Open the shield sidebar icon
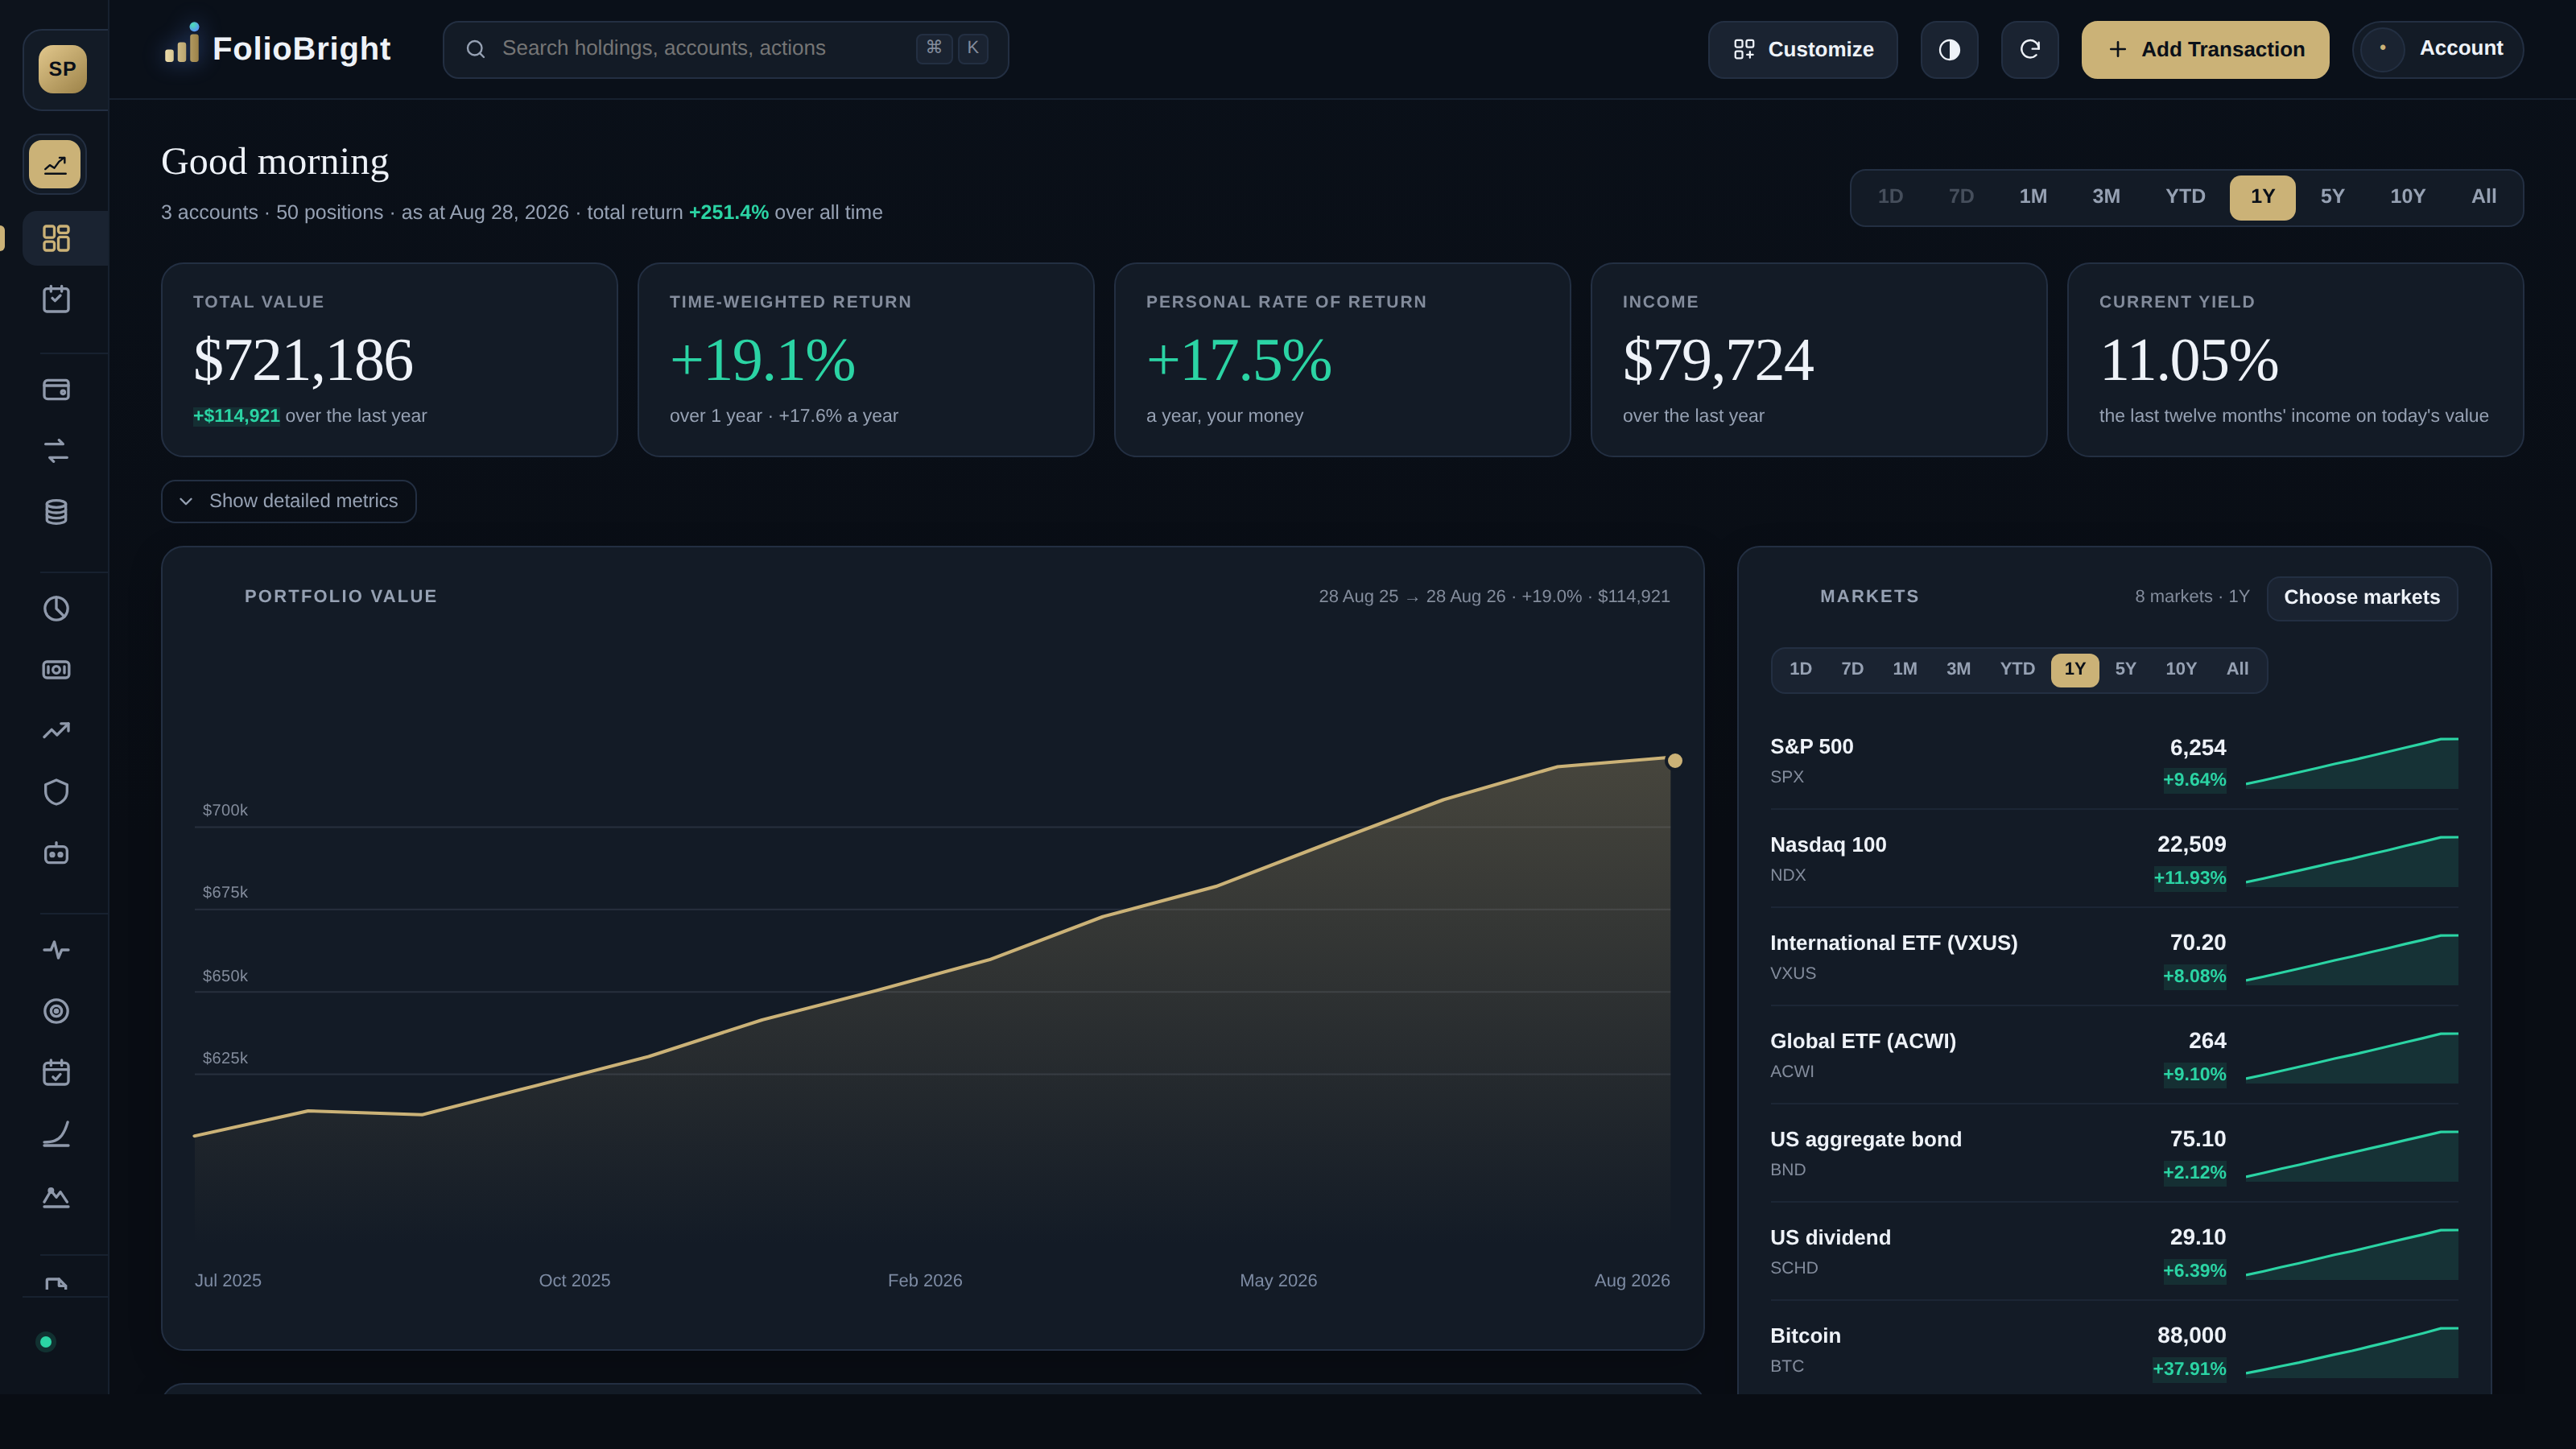Screen dimensions: 2576x1449 click(x=56, y=792)
